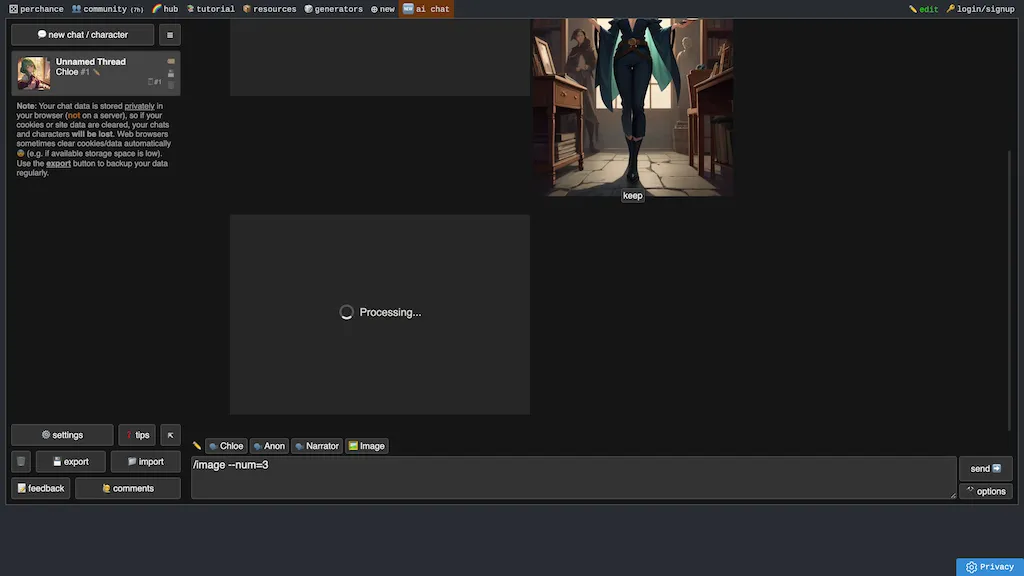
Task: Edit Chloe character with pencil icon
Action: pos(97,72)
